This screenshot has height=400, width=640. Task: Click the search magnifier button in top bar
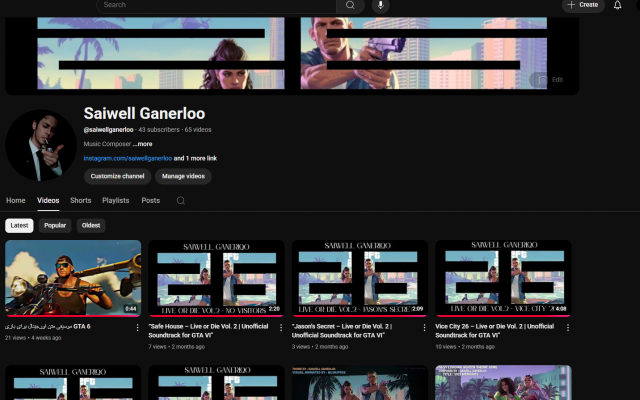350,5
